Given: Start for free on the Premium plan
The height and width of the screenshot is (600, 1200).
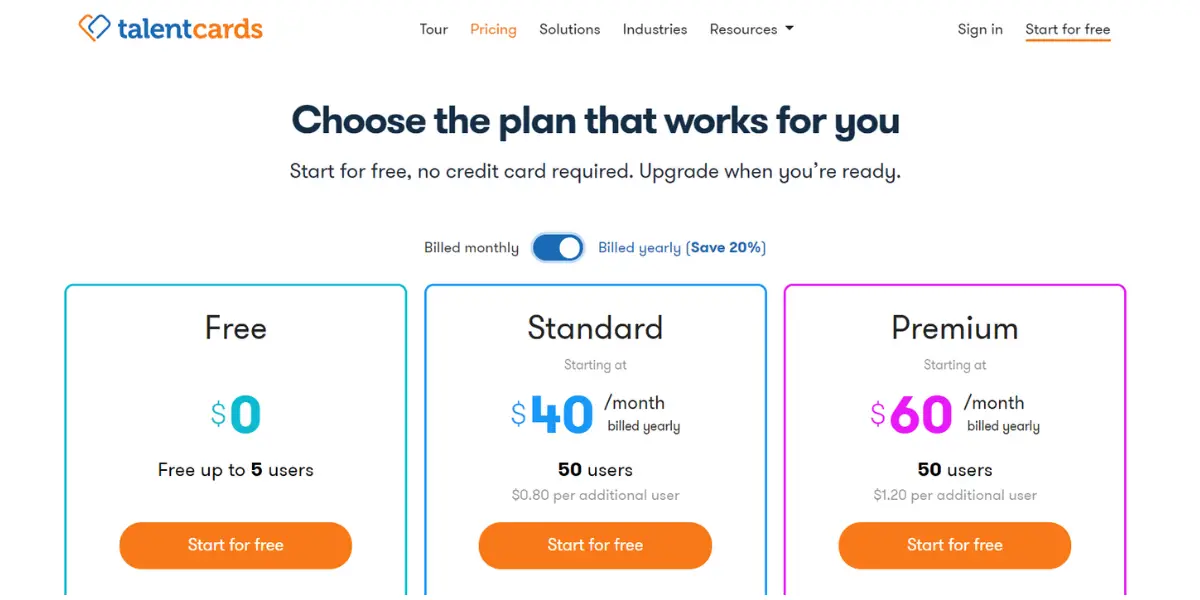Looking at the screenshot, I should click(955, 545).
